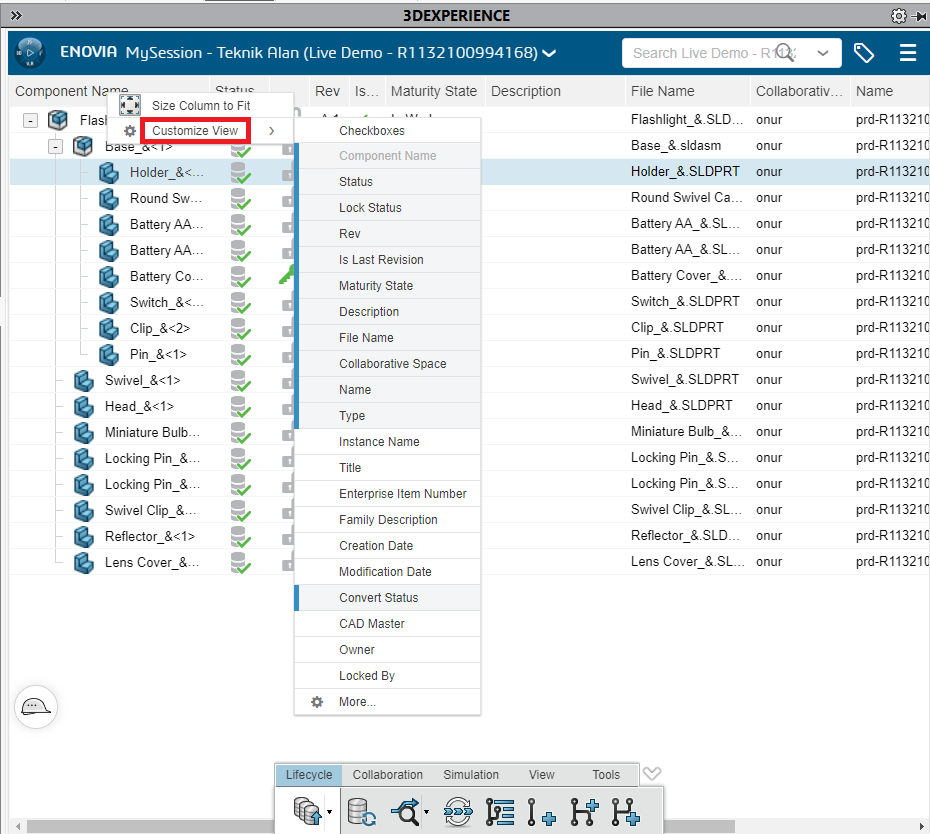Open the helmet assistant chat bubble

37,707
